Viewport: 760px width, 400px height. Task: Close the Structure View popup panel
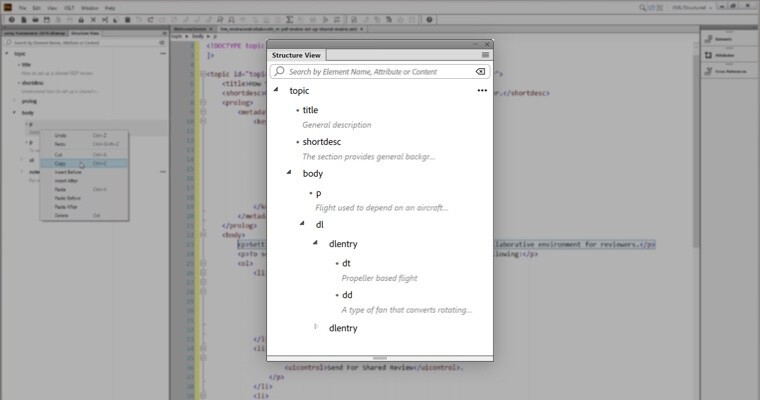point(487,44)
